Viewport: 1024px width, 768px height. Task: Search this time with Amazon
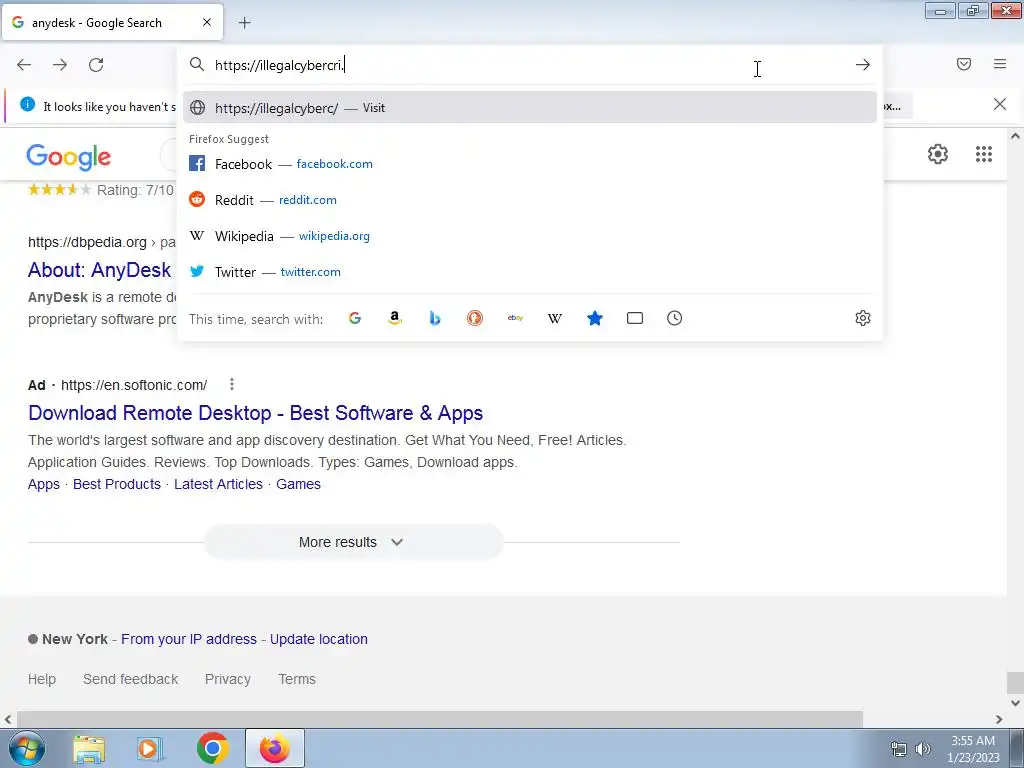click(x=394, y=318)
